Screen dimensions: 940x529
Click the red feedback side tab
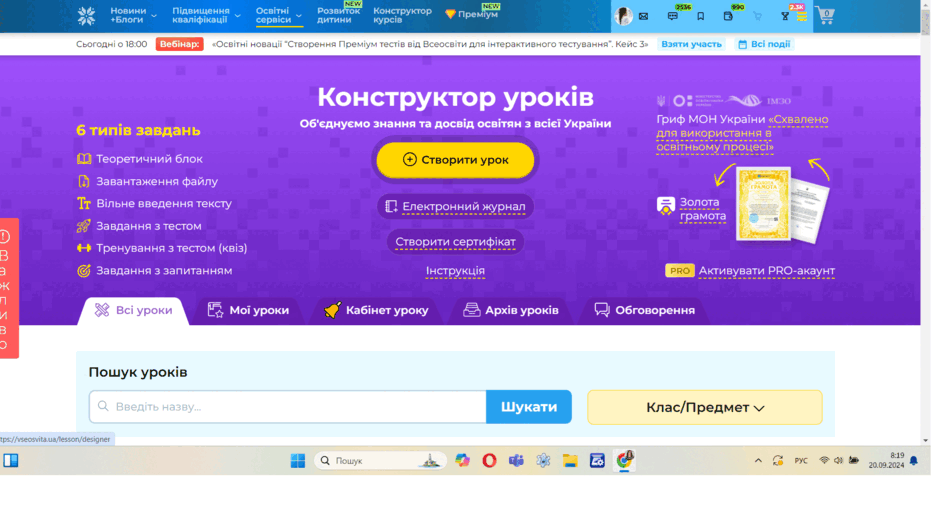tap(9, 288)
